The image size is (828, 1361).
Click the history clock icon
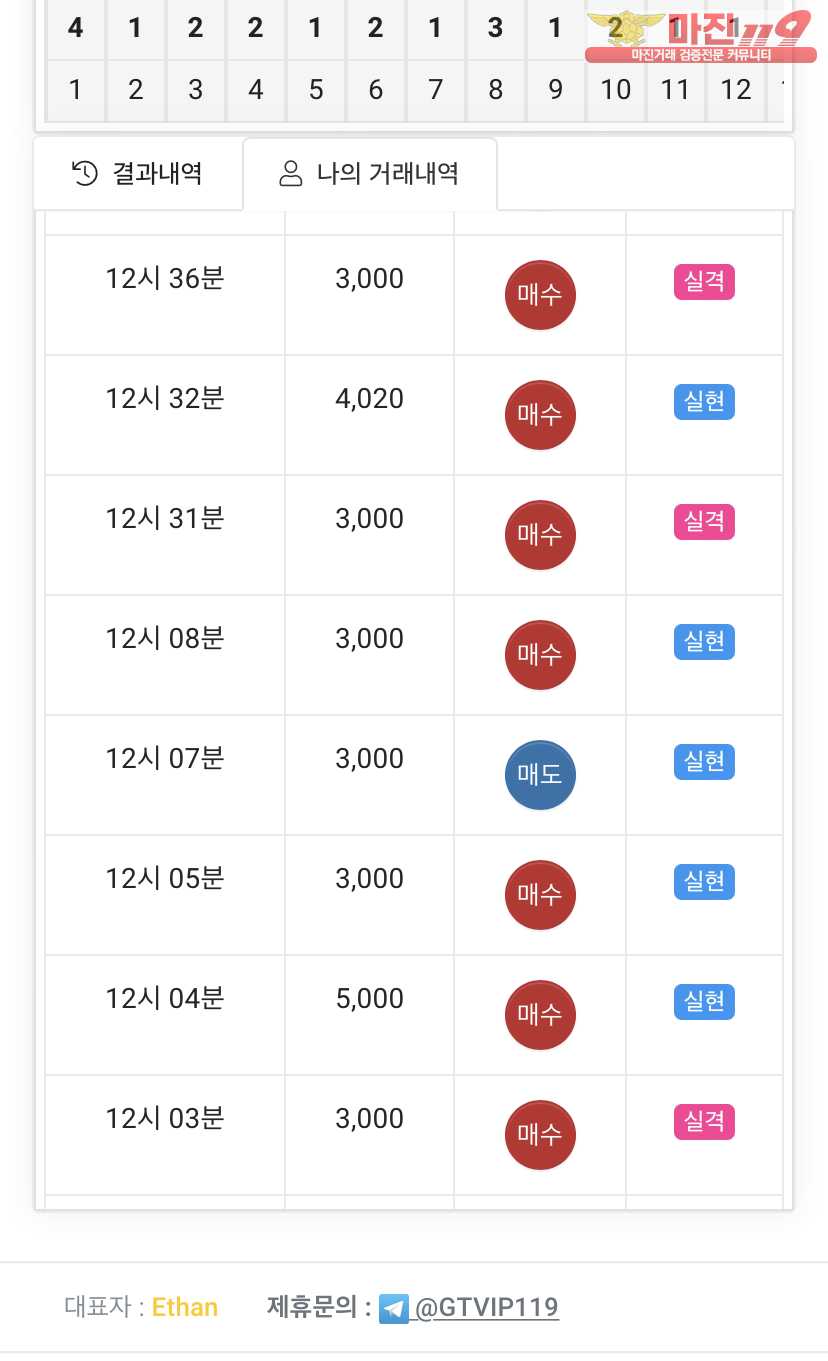(85, 174)
